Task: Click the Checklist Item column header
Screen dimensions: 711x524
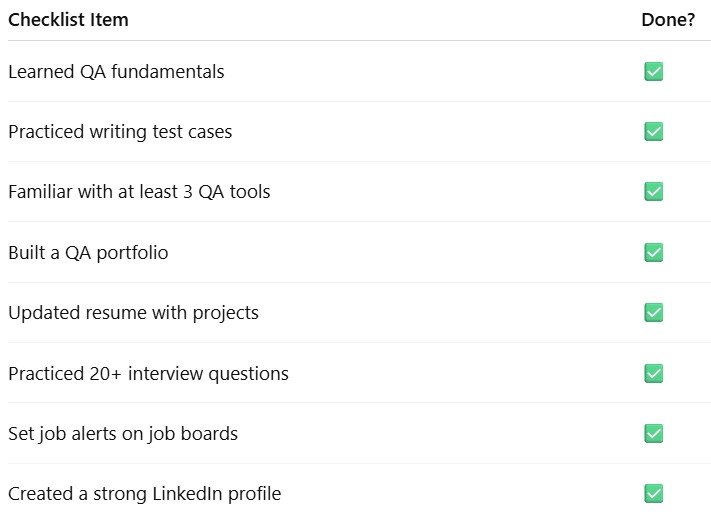Action: [68, 20]
